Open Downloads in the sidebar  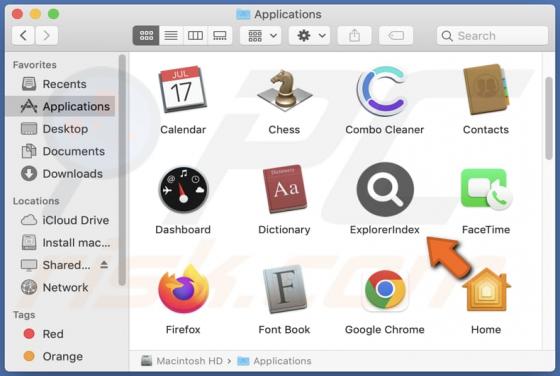click(x=61, y=174)
